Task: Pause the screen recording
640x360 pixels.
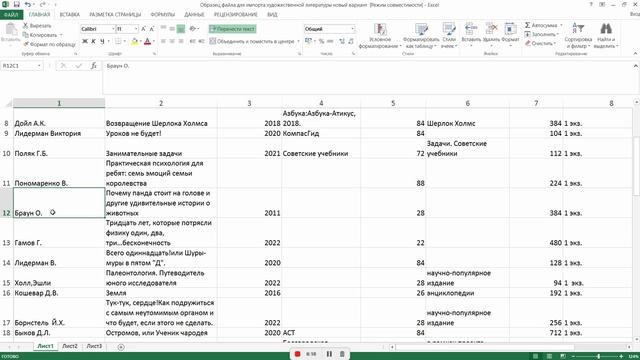Action: (x=329, y=354)
